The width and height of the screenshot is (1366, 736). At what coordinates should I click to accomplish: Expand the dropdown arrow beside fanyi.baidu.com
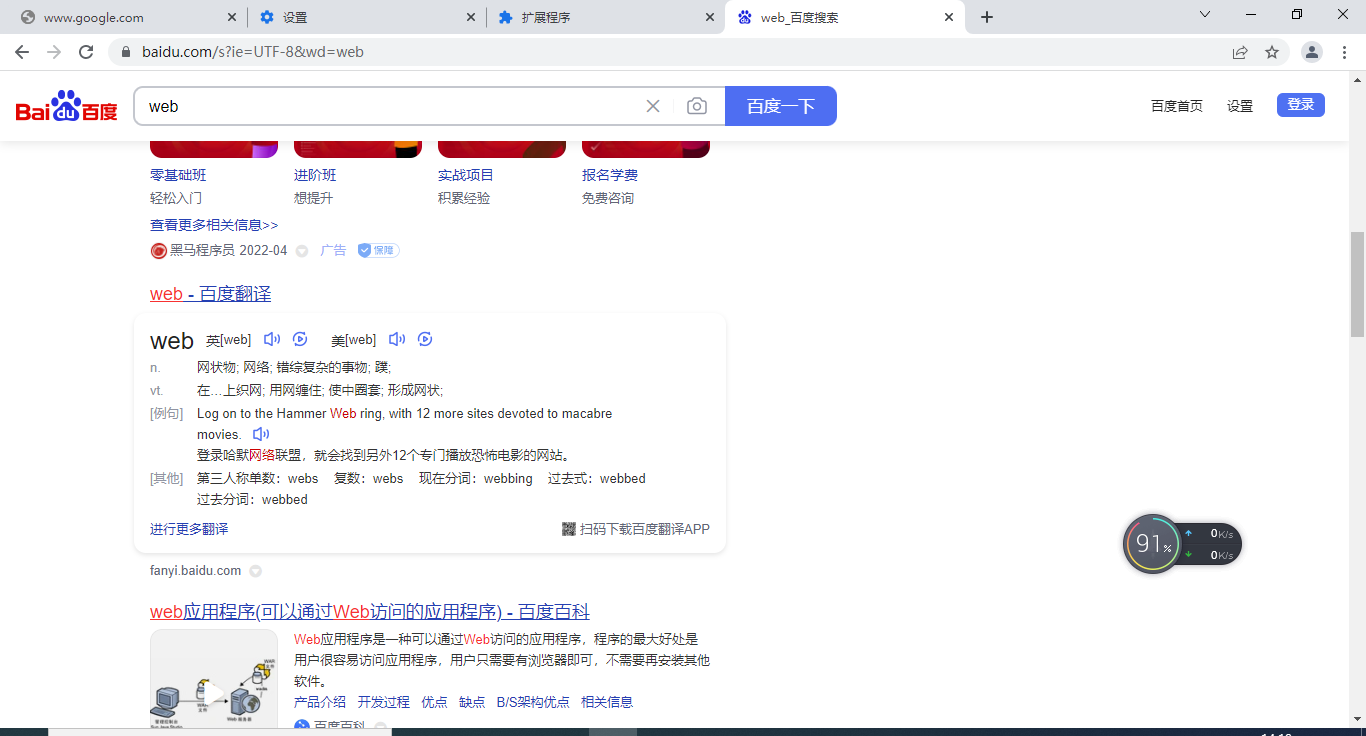[255, 570]
